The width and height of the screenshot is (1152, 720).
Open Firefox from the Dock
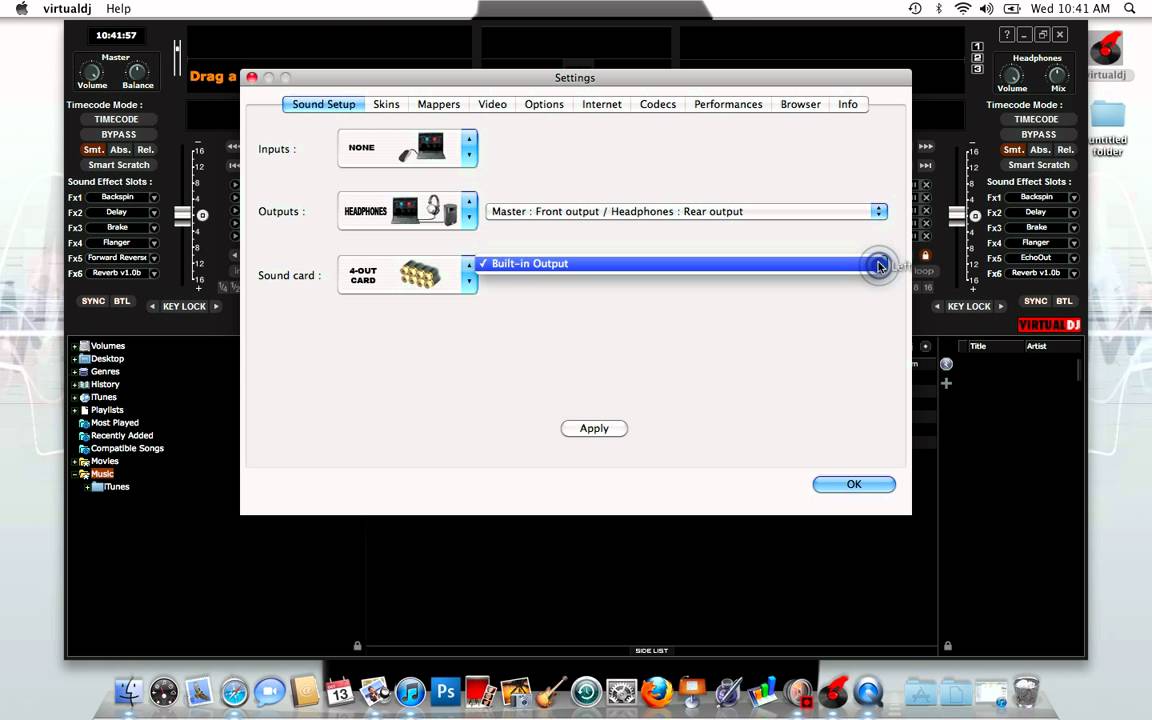click(657, 691)
